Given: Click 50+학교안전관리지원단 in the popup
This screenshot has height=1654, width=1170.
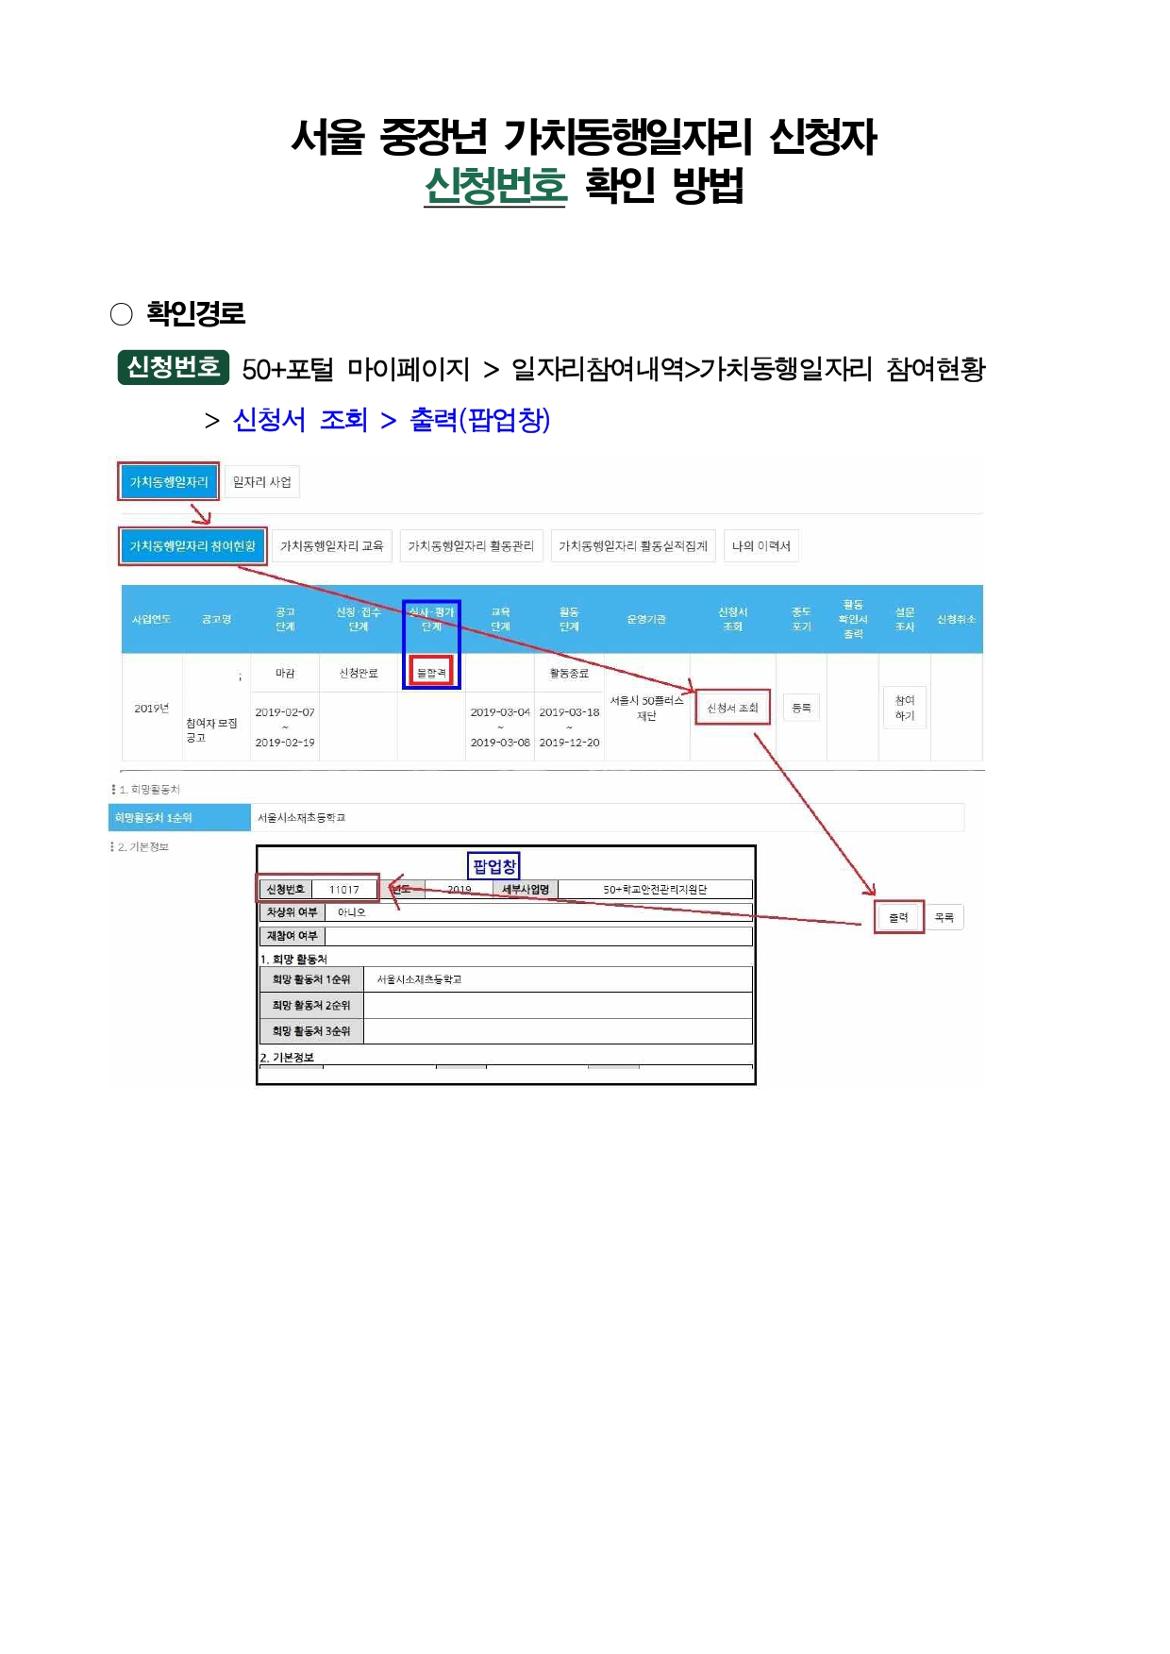Looking at the screenshot, I should 655,889.
